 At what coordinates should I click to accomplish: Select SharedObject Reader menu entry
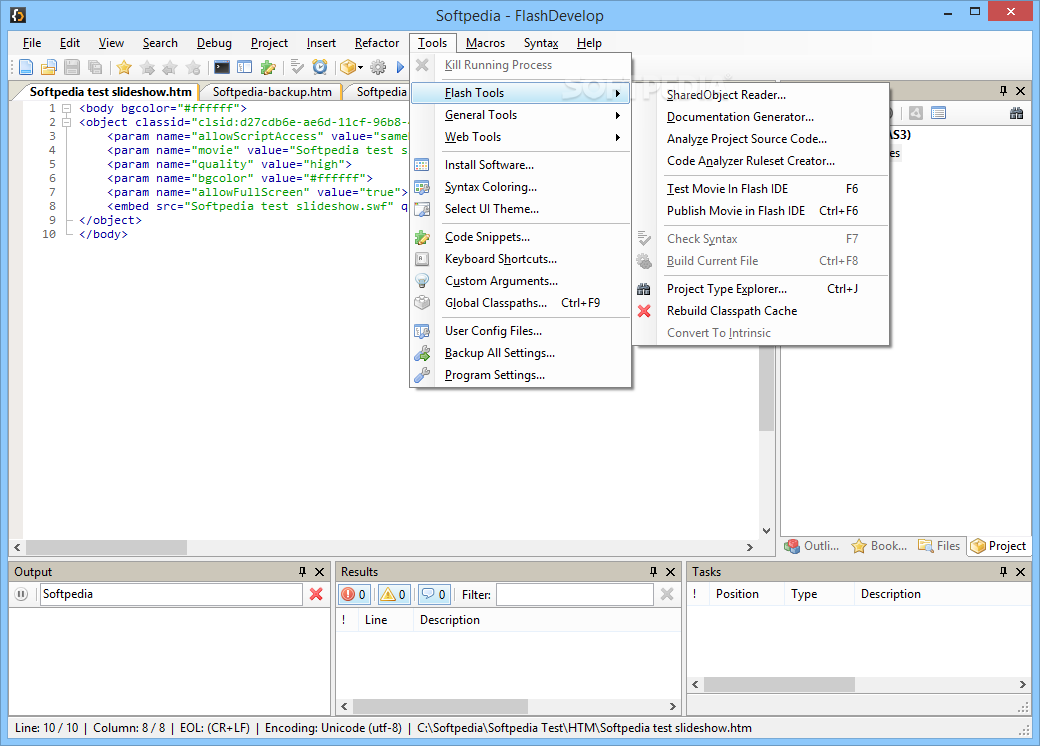point(761,95)
